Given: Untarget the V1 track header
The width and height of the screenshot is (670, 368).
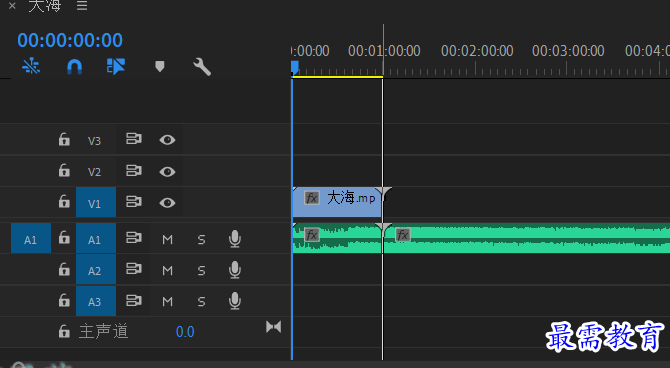Looking at the screenshot, I should 96,202.
